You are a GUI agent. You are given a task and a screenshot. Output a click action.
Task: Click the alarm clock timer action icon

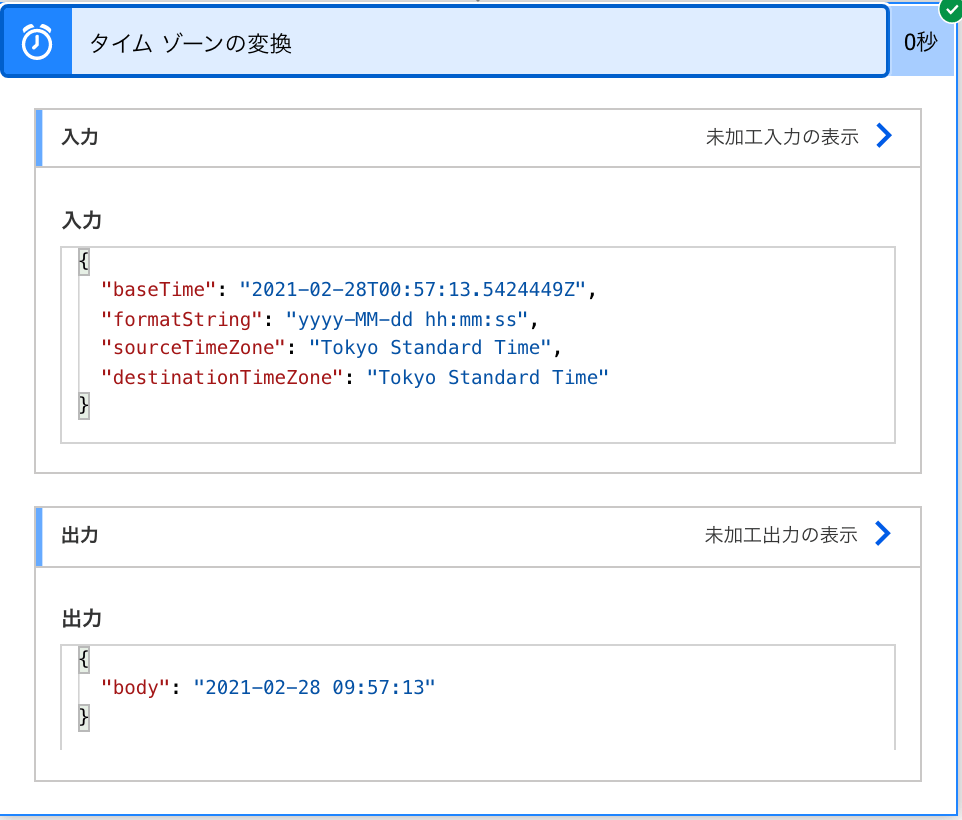pyautogui.click(x=36, y=40)
